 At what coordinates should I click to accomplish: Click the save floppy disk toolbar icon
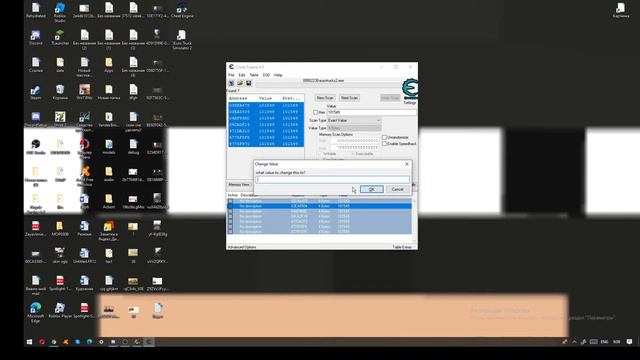pyautogui.click(x=249, y=83)
